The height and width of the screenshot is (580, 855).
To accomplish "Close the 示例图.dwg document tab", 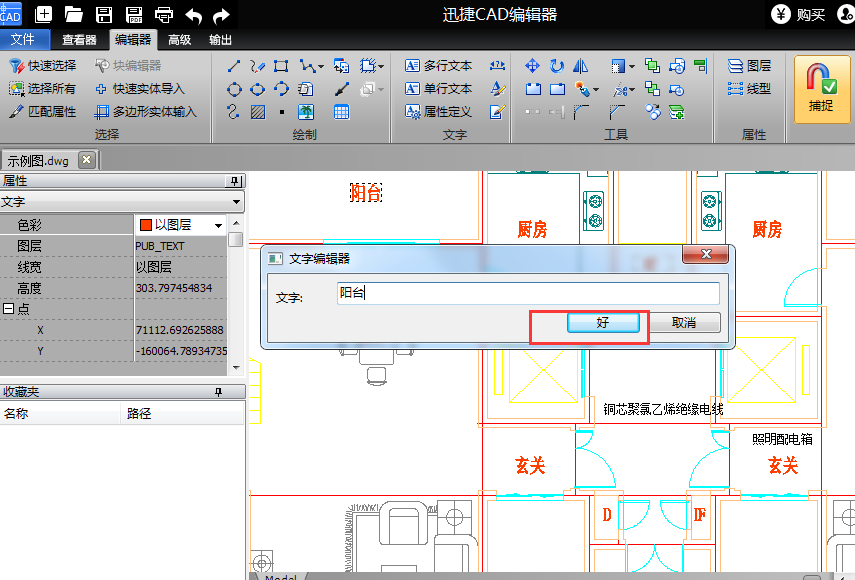I will 87,160.
